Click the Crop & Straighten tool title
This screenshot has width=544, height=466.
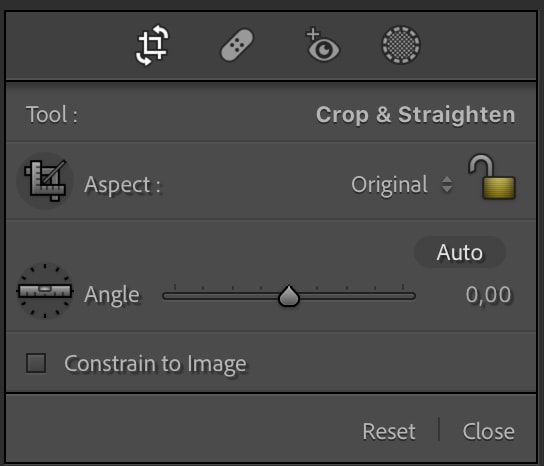tap(416, 115)
